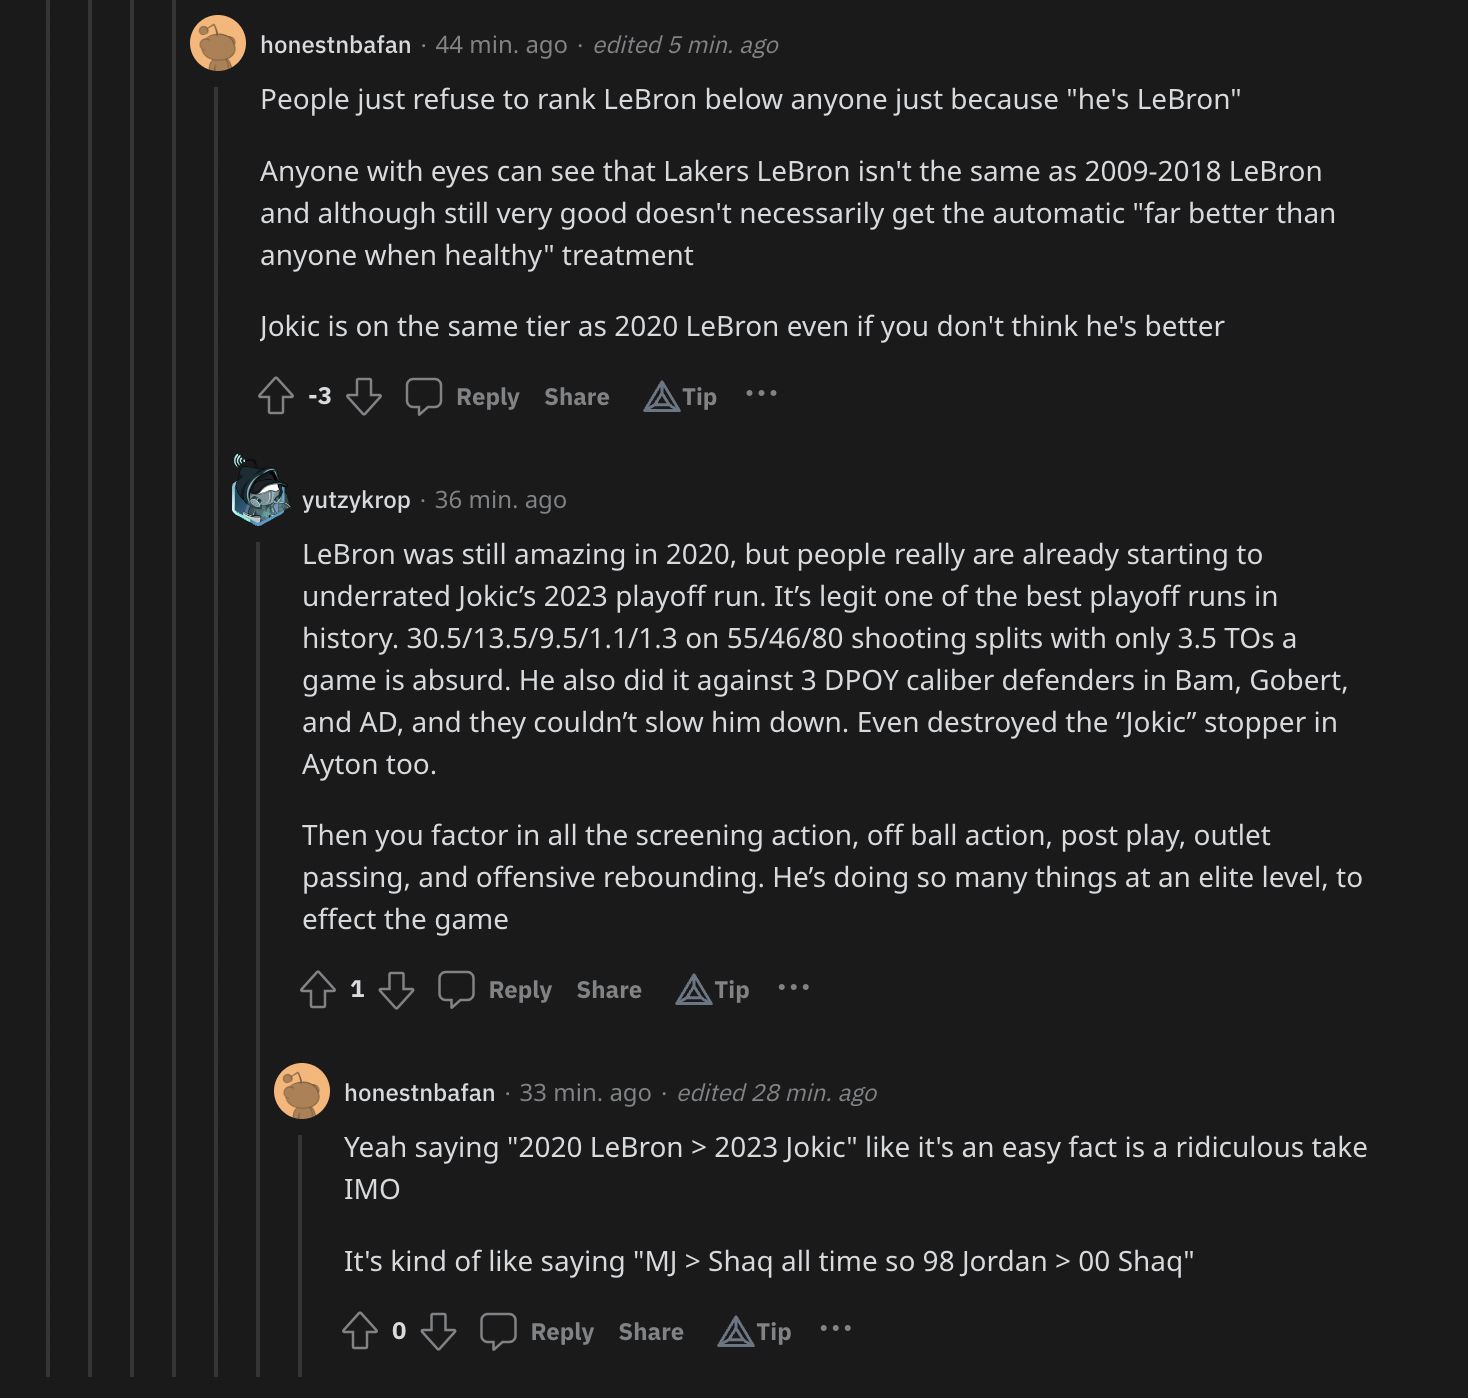
Task: Downvote the '98 Jordan > 00 Shaq' comment
Action: point(438,1331)
